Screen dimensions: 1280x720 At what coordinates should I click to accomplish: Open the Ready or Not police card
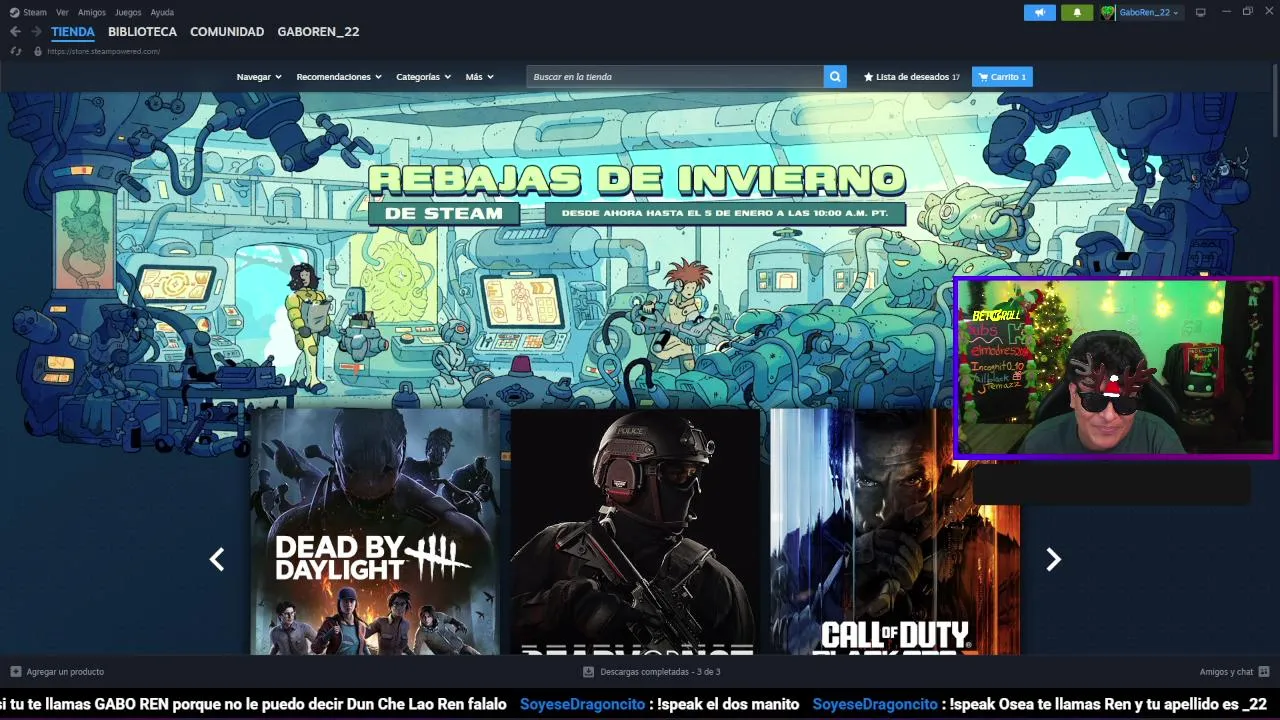tap(635, 532)
